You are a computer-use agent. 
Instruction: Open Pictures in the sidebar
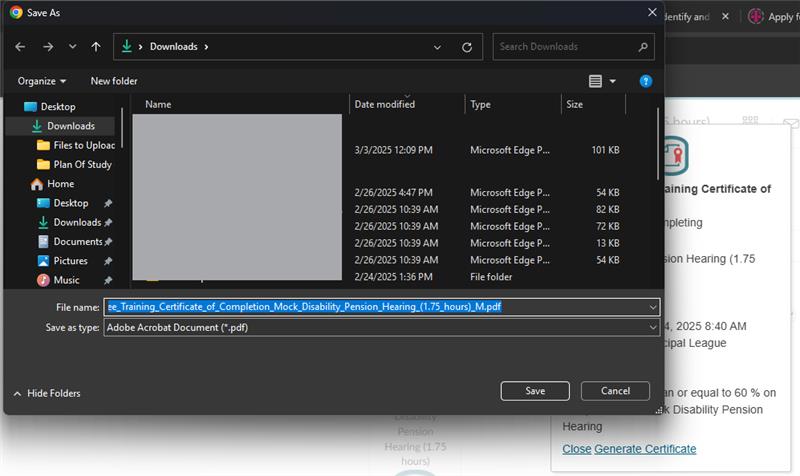pyautogui.click(x=70, y=261)
